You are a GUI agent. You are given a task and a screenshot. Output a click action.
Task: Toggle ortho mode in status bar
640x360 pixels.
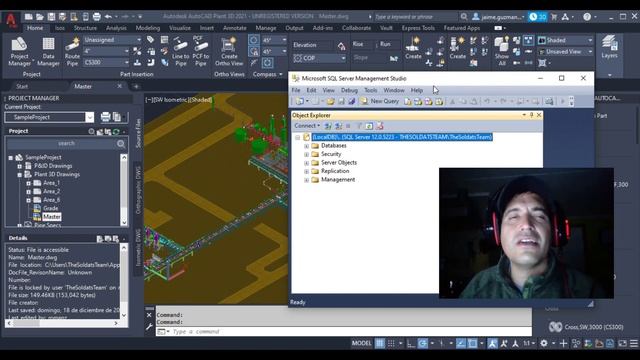(411, 343)
